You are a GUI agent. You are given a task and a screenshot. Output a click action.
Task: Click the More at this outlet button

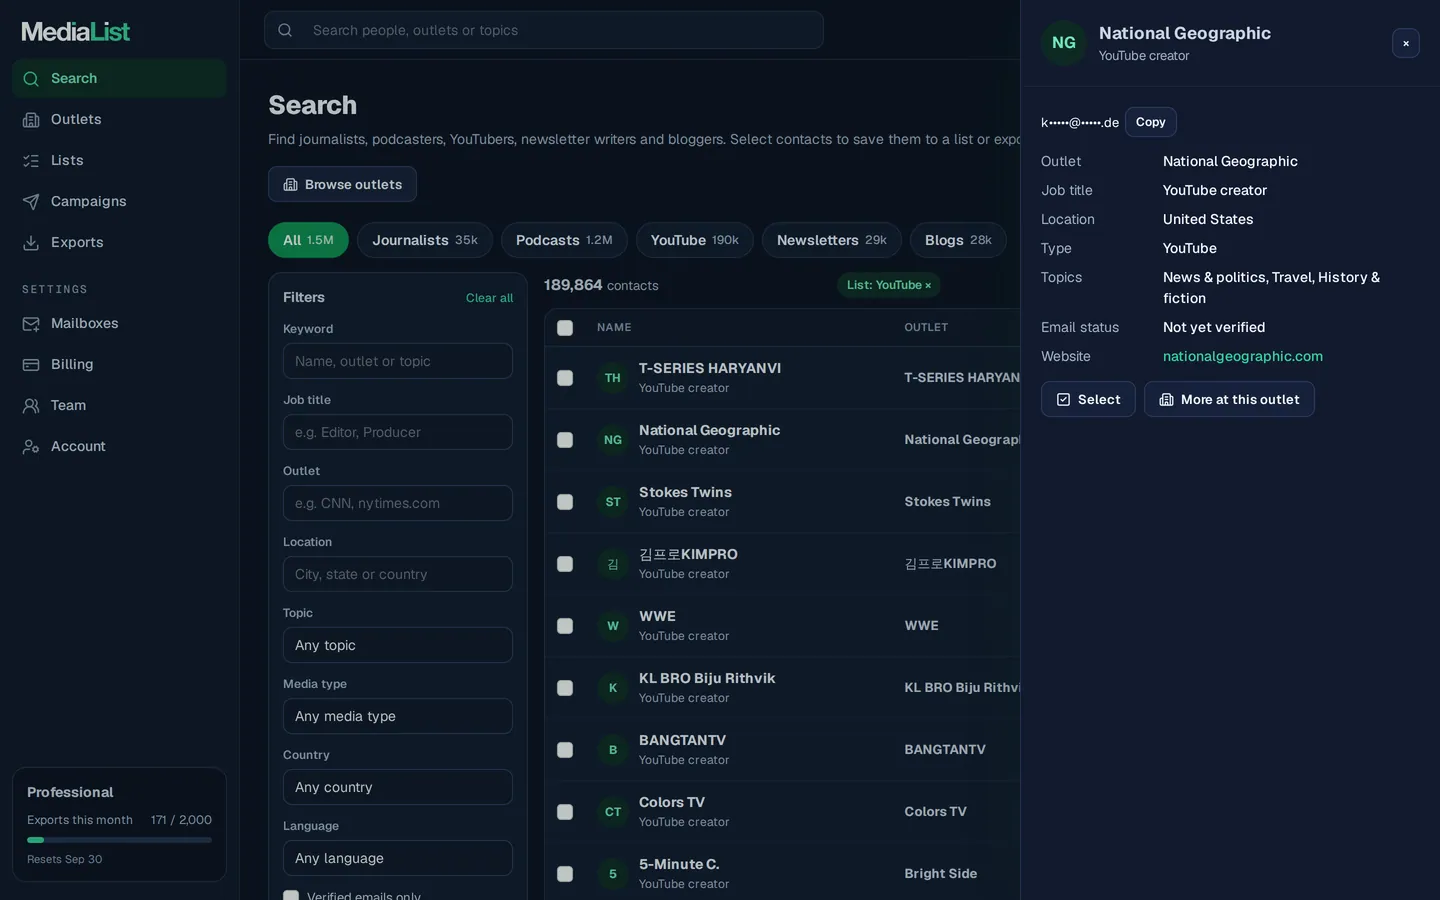(x=1229, y=399)
